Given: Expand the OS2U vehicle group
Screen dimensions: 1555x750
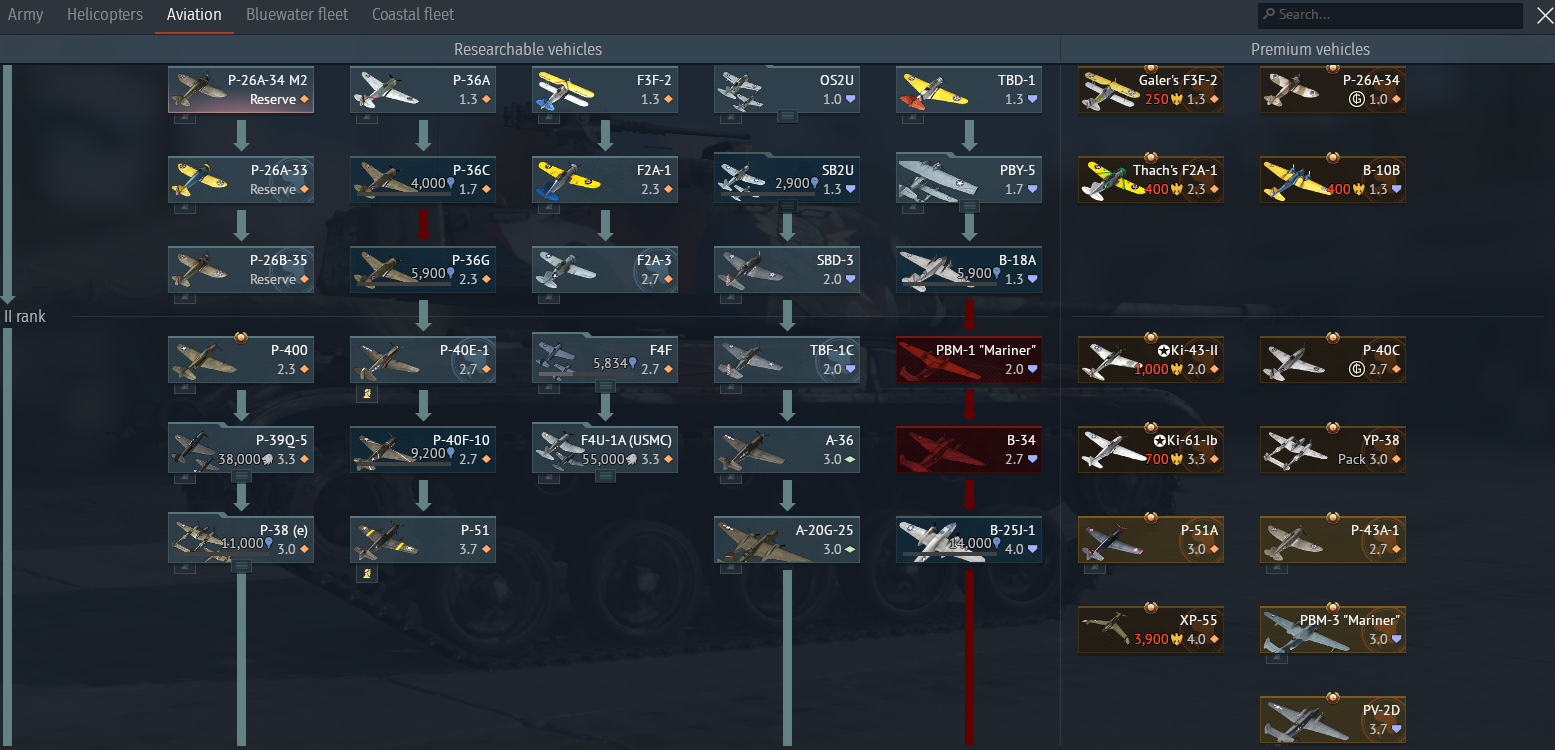Looking at the screenshot, I should tap(787, 117).
